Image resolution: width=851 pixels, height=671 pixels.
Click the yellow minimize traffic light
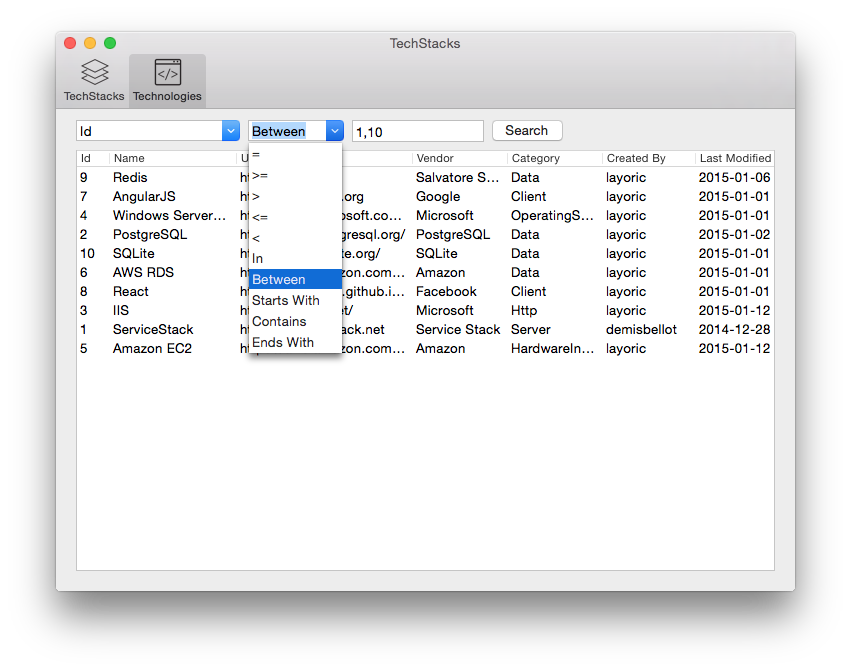tap(89, 43)
